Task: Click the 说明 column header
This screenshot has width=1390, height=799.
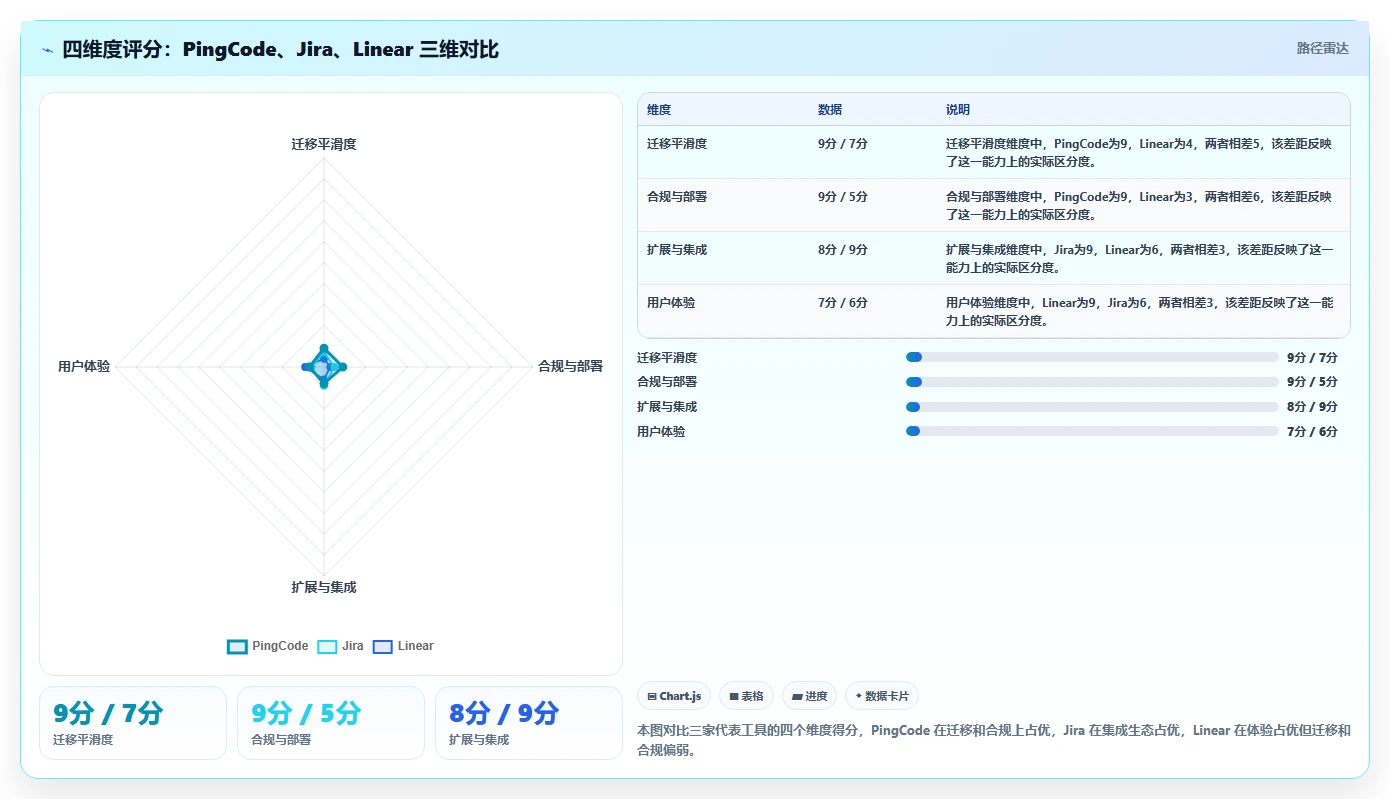Action: (958, 110)
